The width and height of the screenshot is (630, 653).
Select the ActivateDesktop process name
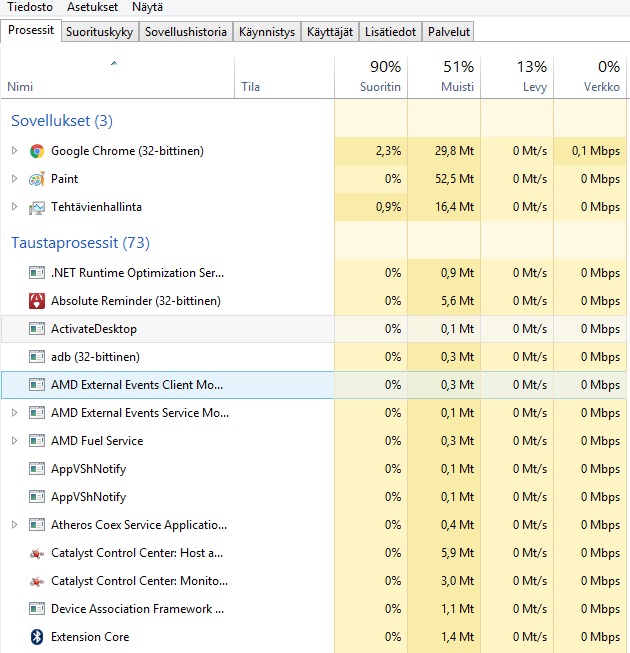[x=94, y=329]
